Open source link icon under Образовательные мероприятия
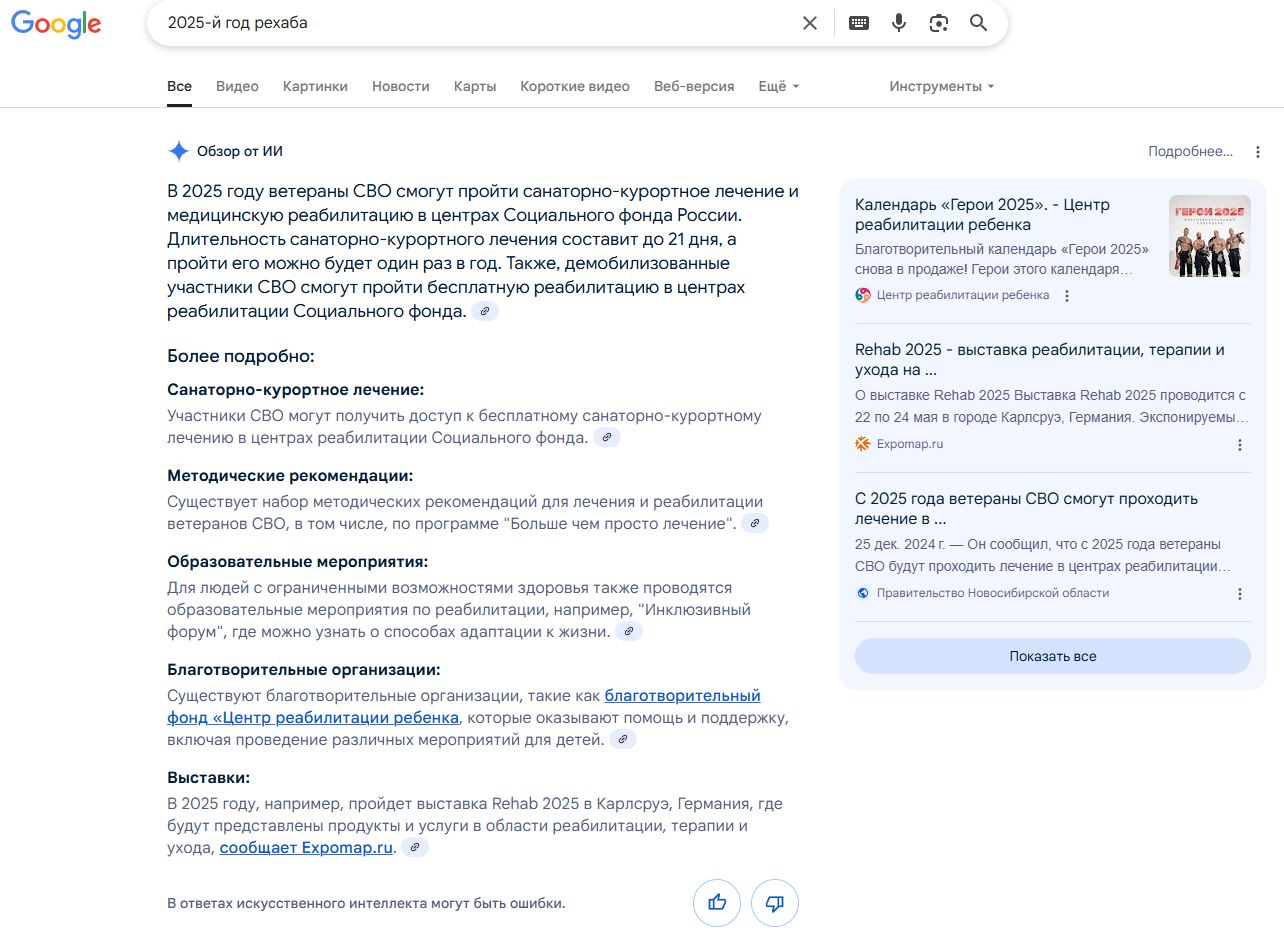This screenshot has width=1284, height=935. (628, 632)
